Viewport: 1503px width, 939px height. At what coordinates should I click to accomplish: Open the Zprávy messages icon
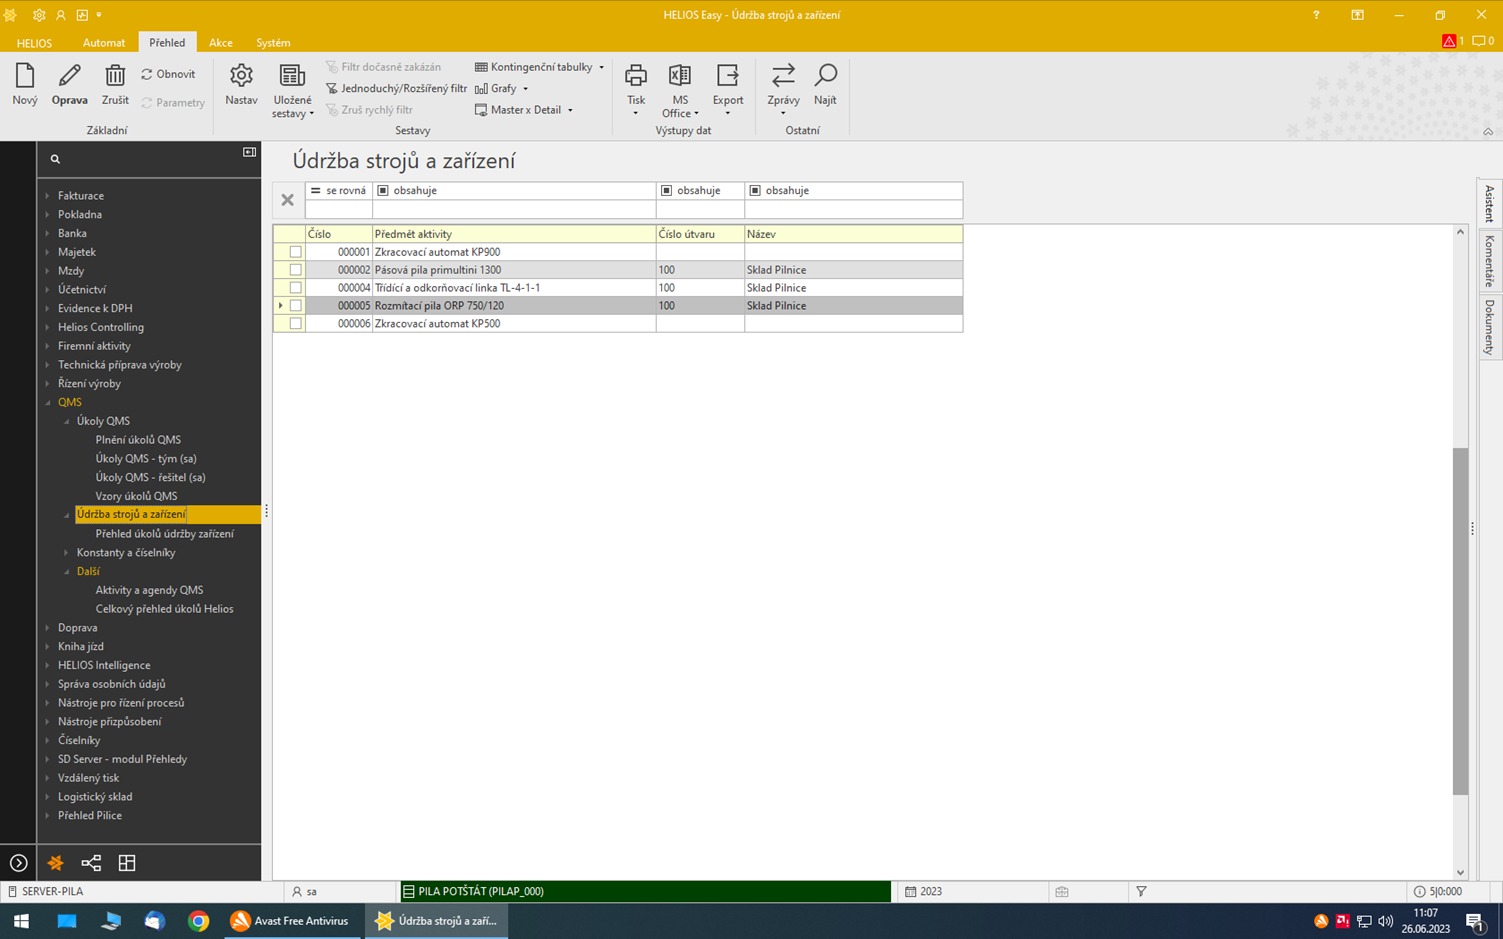click(x=783, y=76)
